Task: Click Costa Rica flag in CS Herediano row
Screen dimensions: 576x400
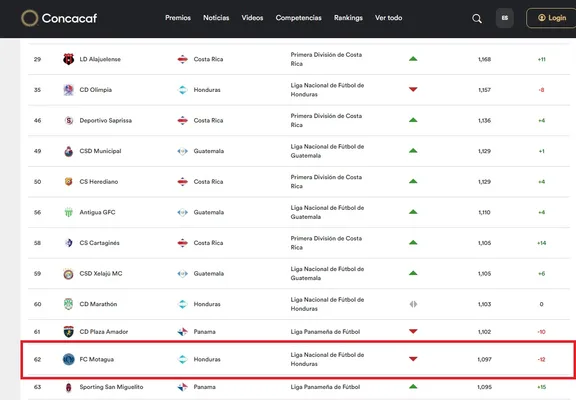Action: click(x=183, y=181)
